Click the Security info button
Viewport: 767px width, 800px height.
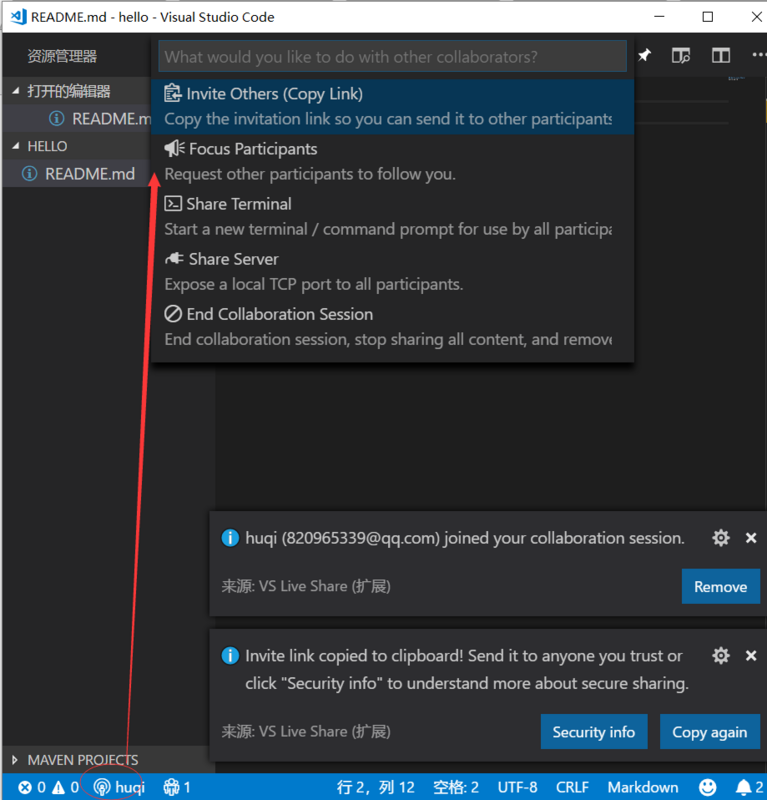(x=593, y=732)
